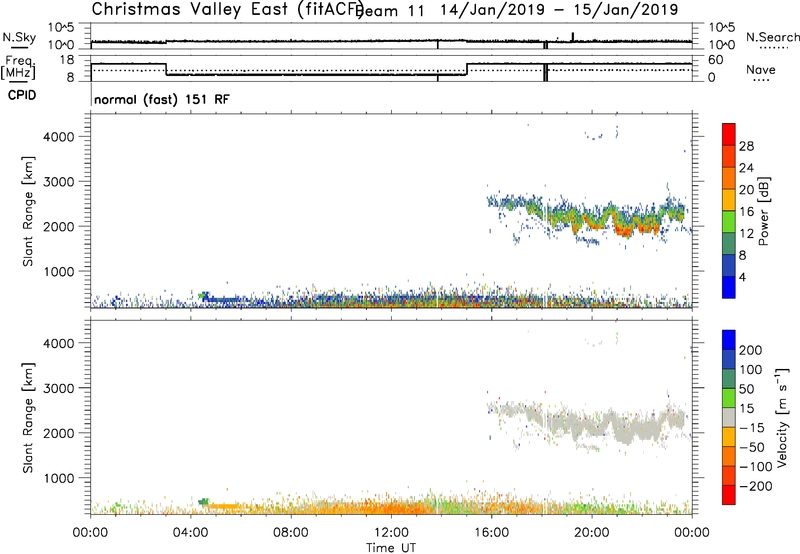The width and height of the screenshot is (800, 554).
Task: Click the '4000' slant range label of the power panel
Action: (58, 137)
